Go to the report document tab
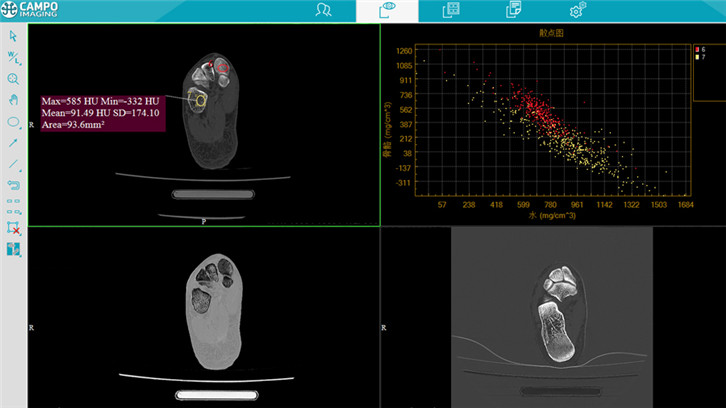726x408 pixels. point(514,10)
